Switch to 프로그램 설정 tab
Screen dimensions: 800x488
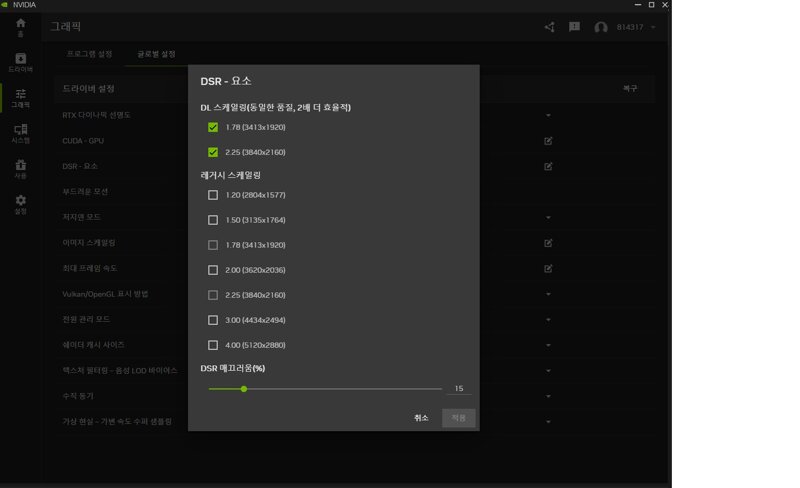90,54
